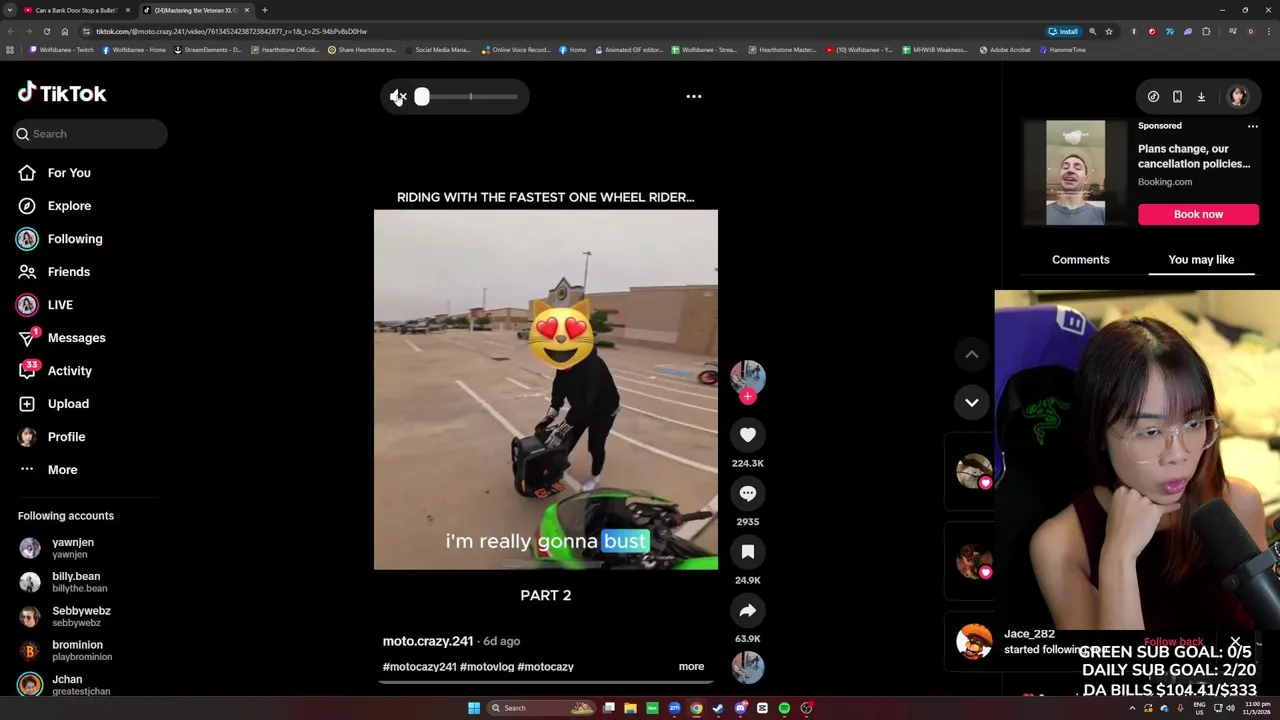
Task: Show hidden system tray icons
Action: pyautogui.click(x=1132, y=708)
